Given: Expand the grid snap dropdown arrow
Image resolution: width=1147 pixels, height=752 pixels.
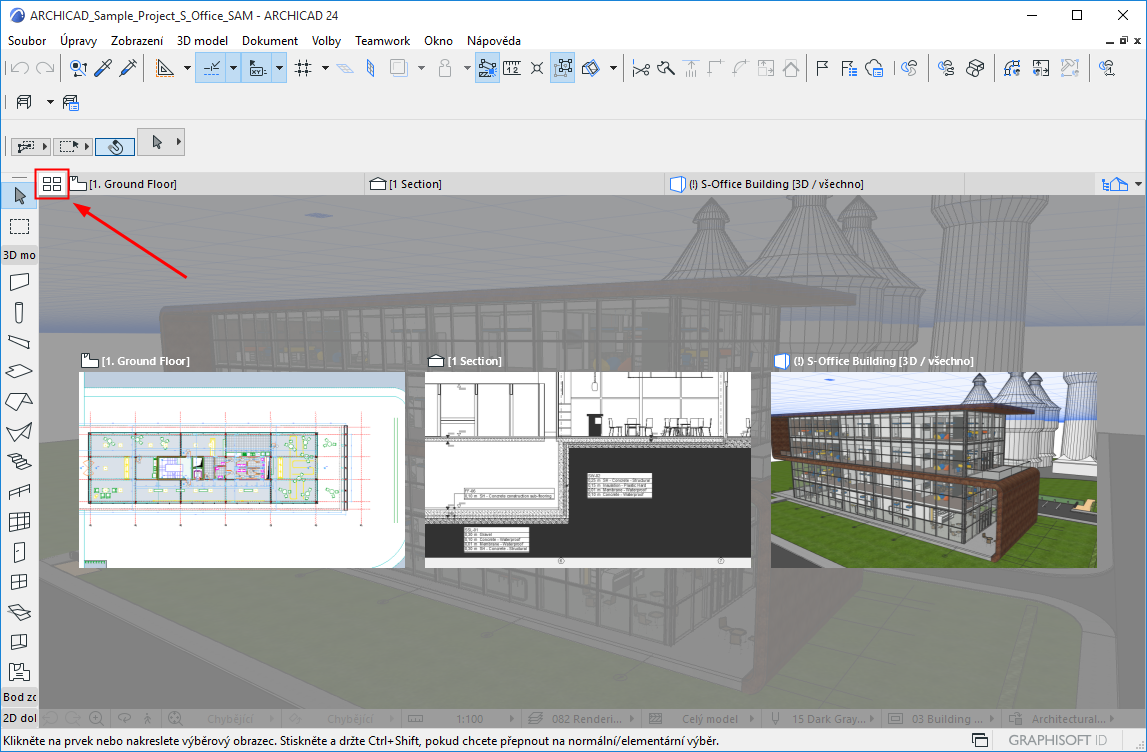Looking at the screenshot, I should click(324, 68).
